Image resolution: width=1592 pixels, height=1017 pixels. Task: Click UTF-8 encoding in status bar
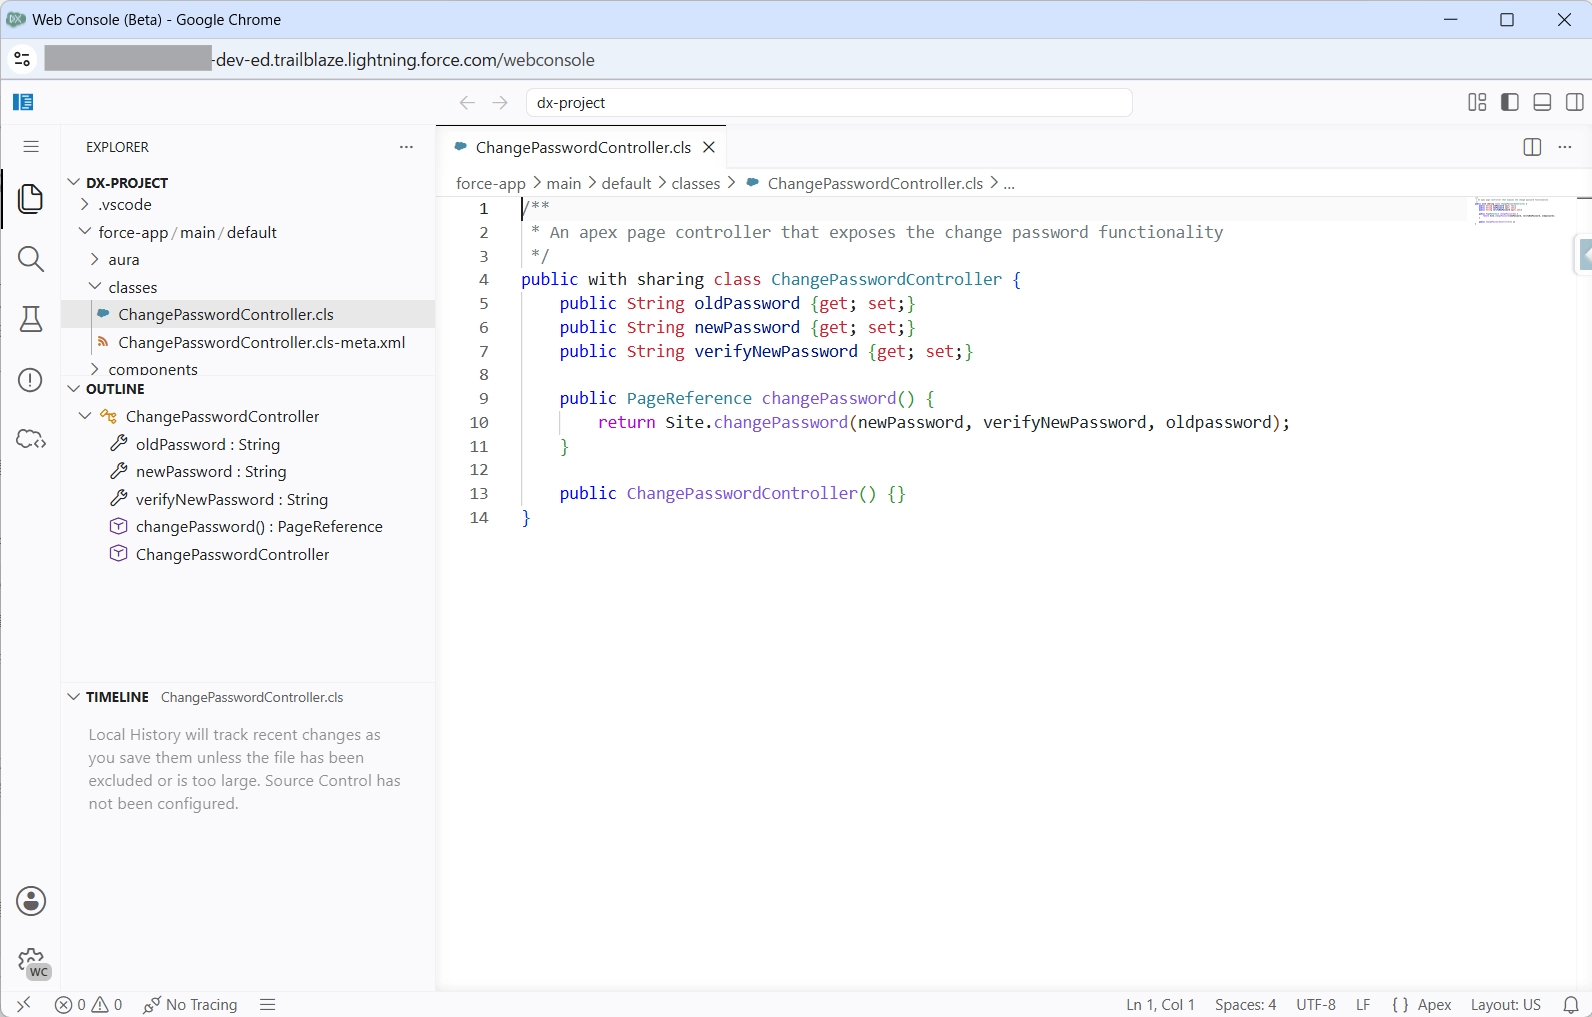click(1316, 1004)
